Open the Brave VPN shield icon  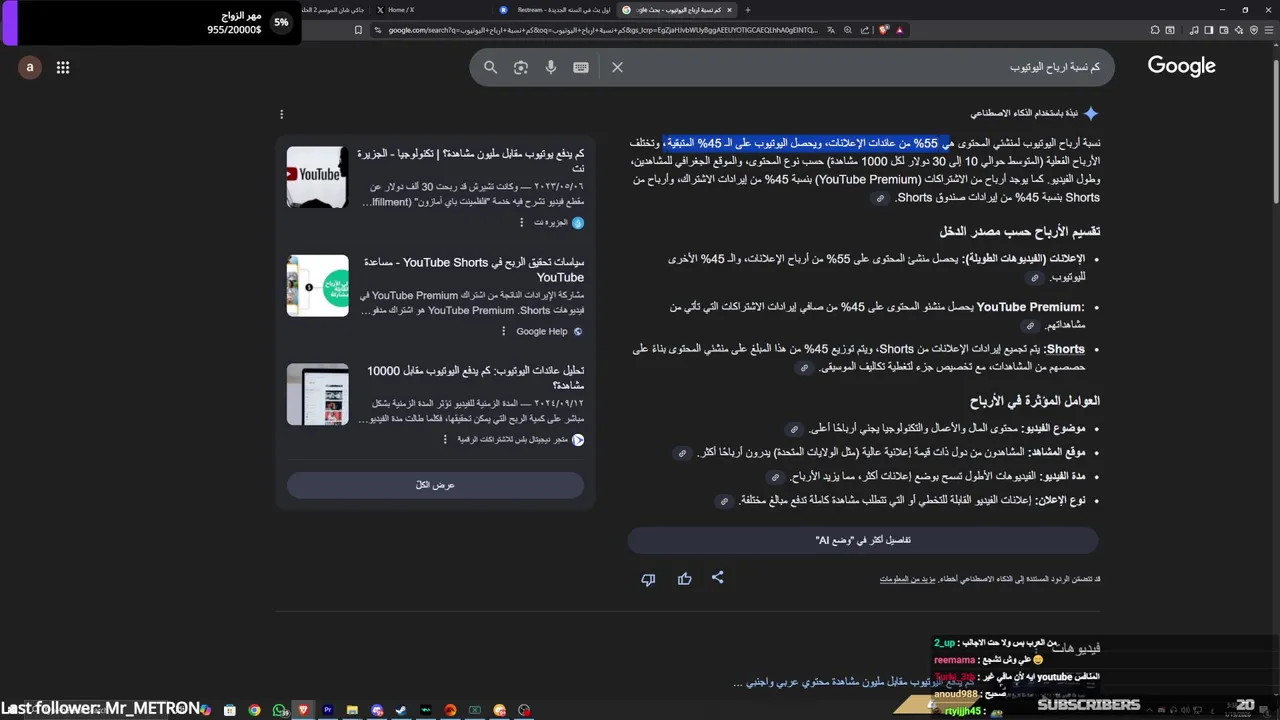[x=1254, y=30]
